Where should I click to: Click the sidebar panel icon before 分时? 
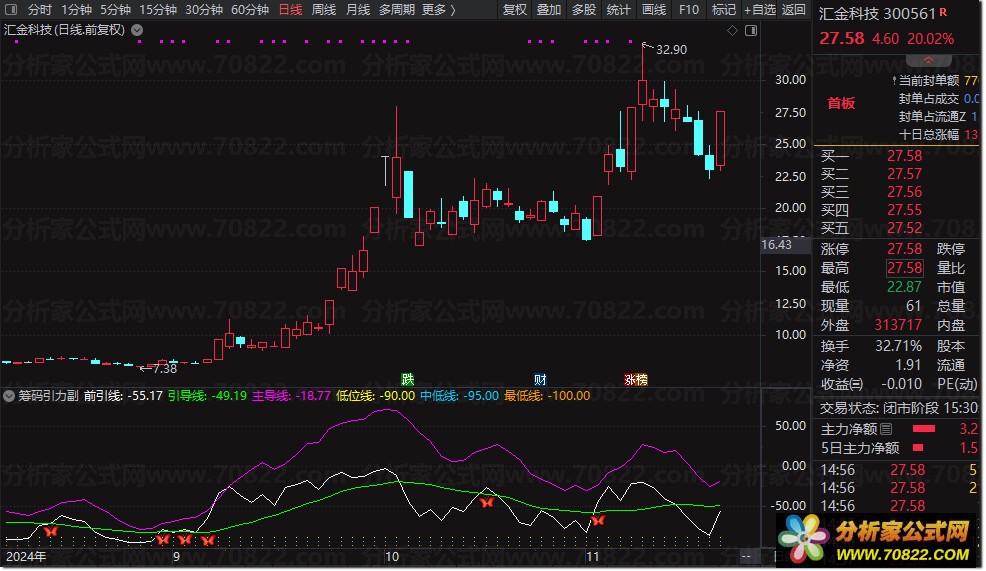pos(11,9)
